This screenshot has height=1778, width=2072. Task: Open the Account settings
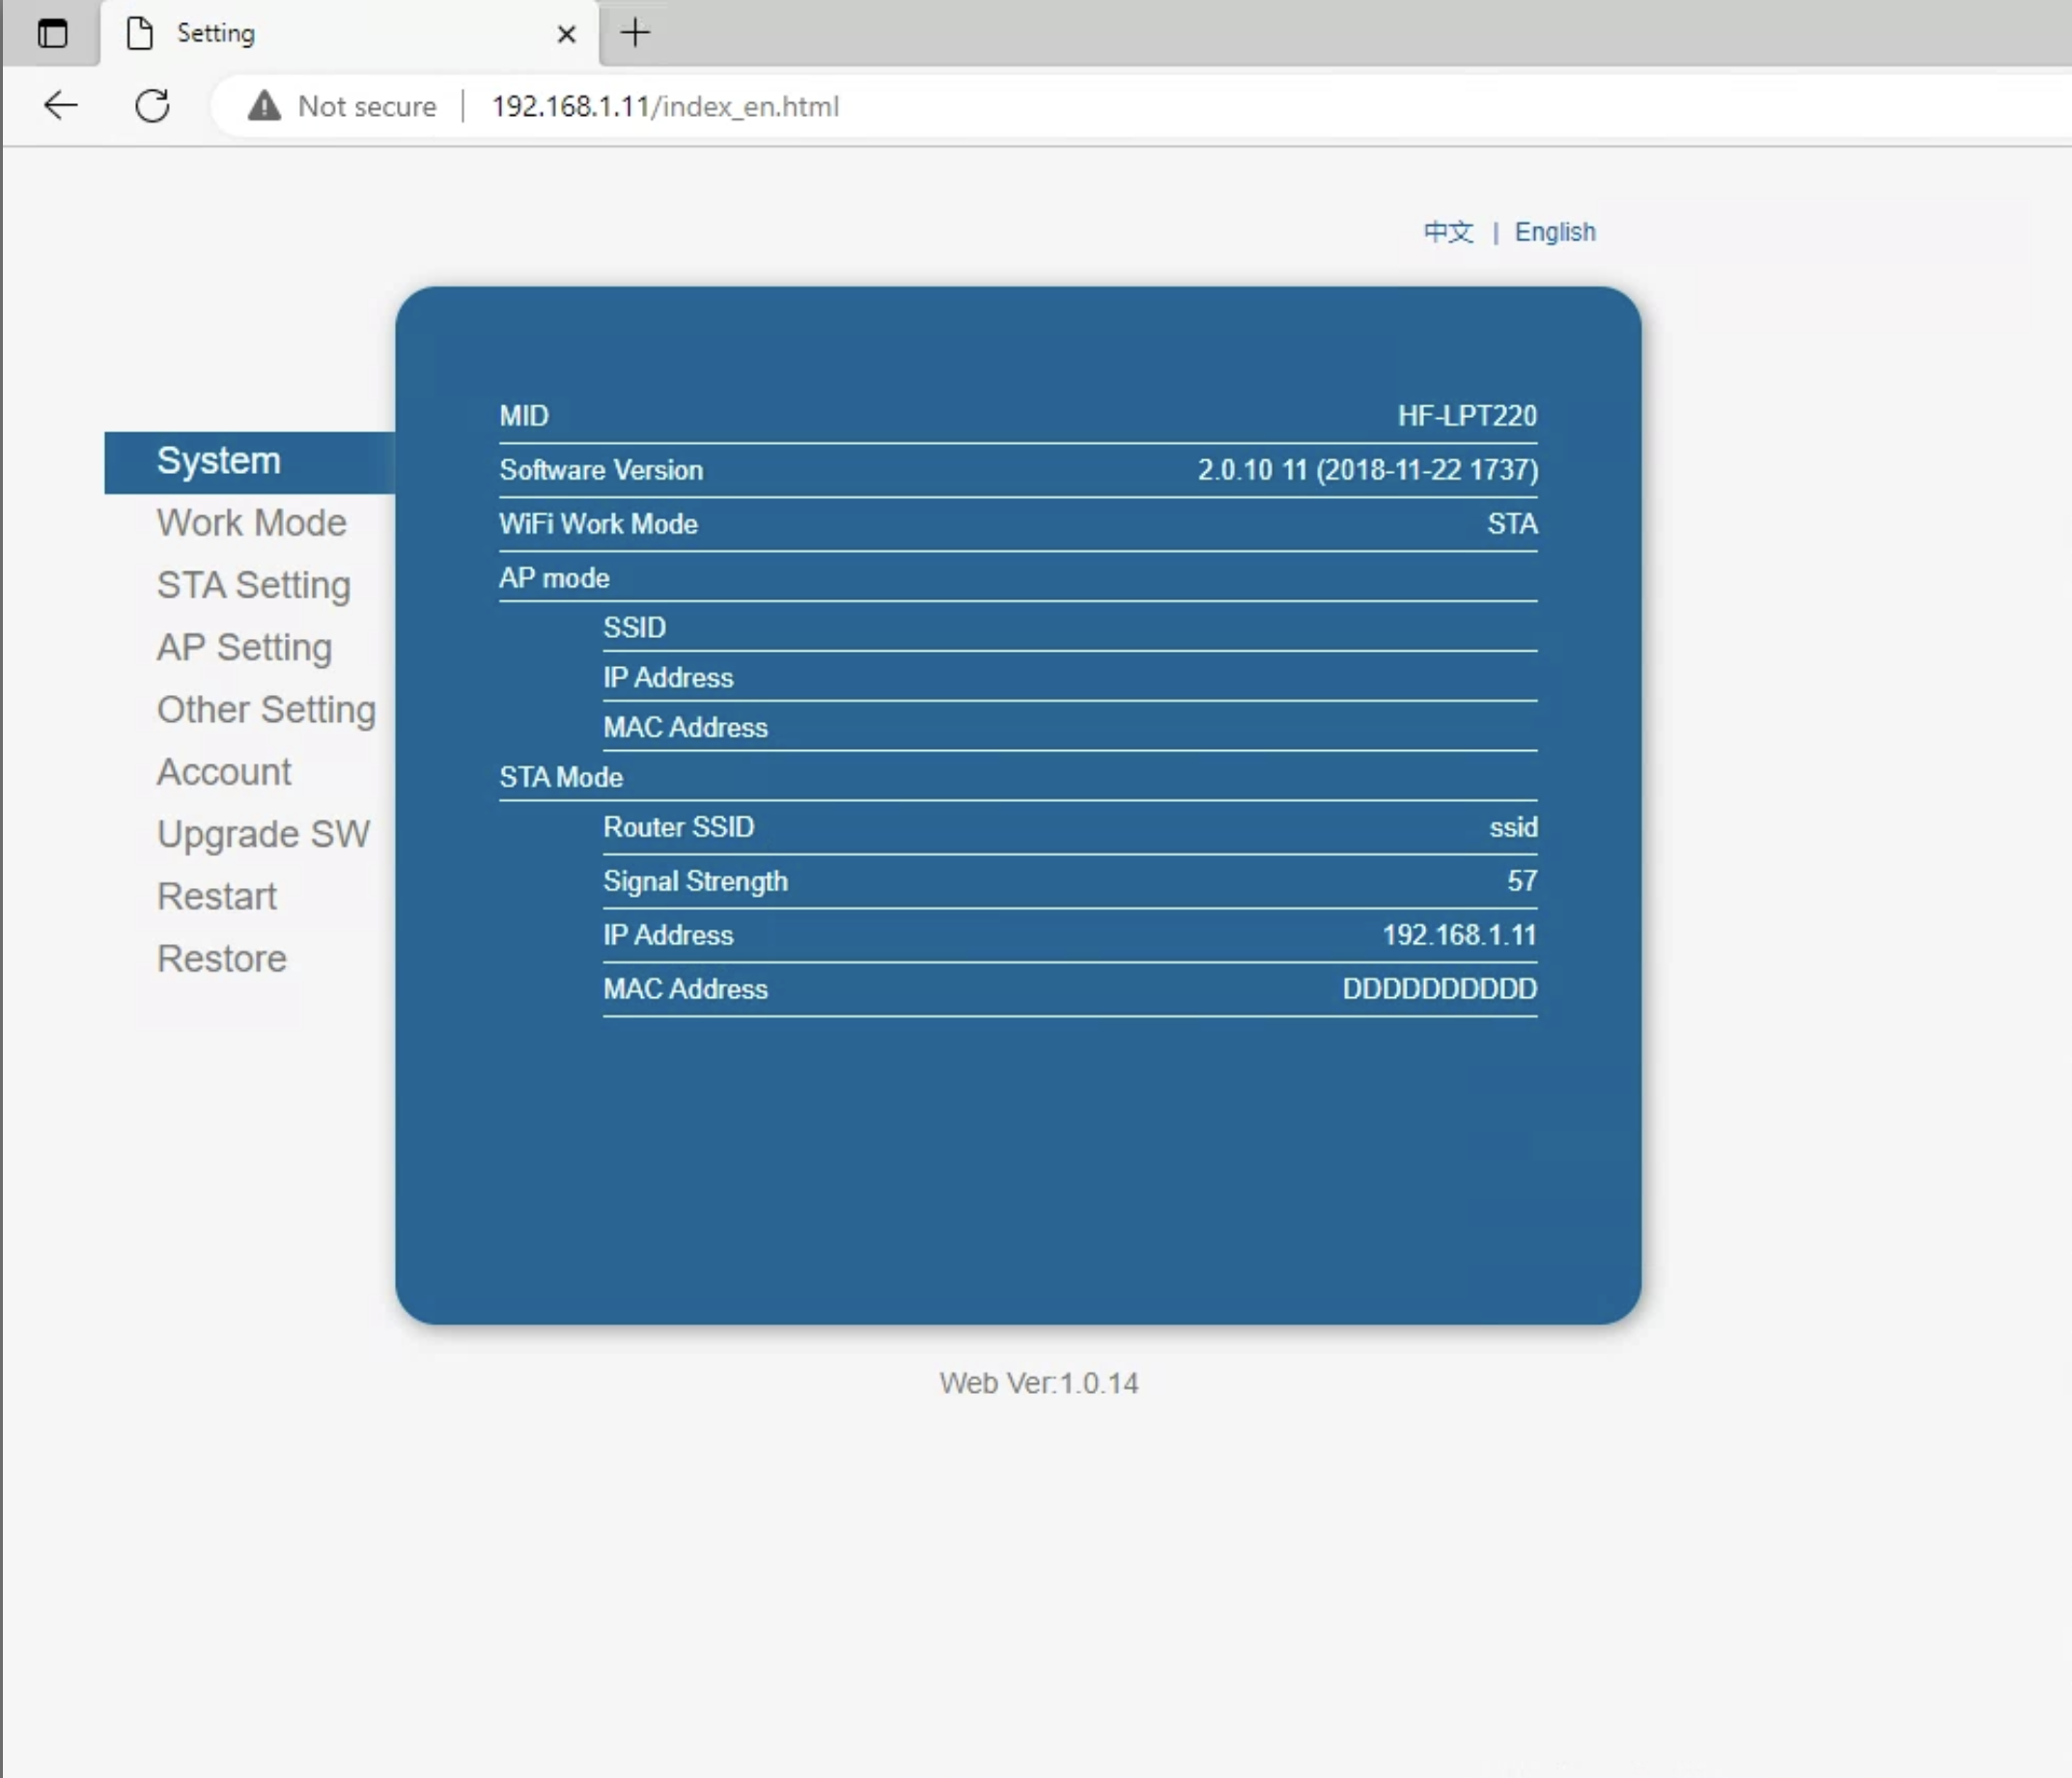click(224, 772)
